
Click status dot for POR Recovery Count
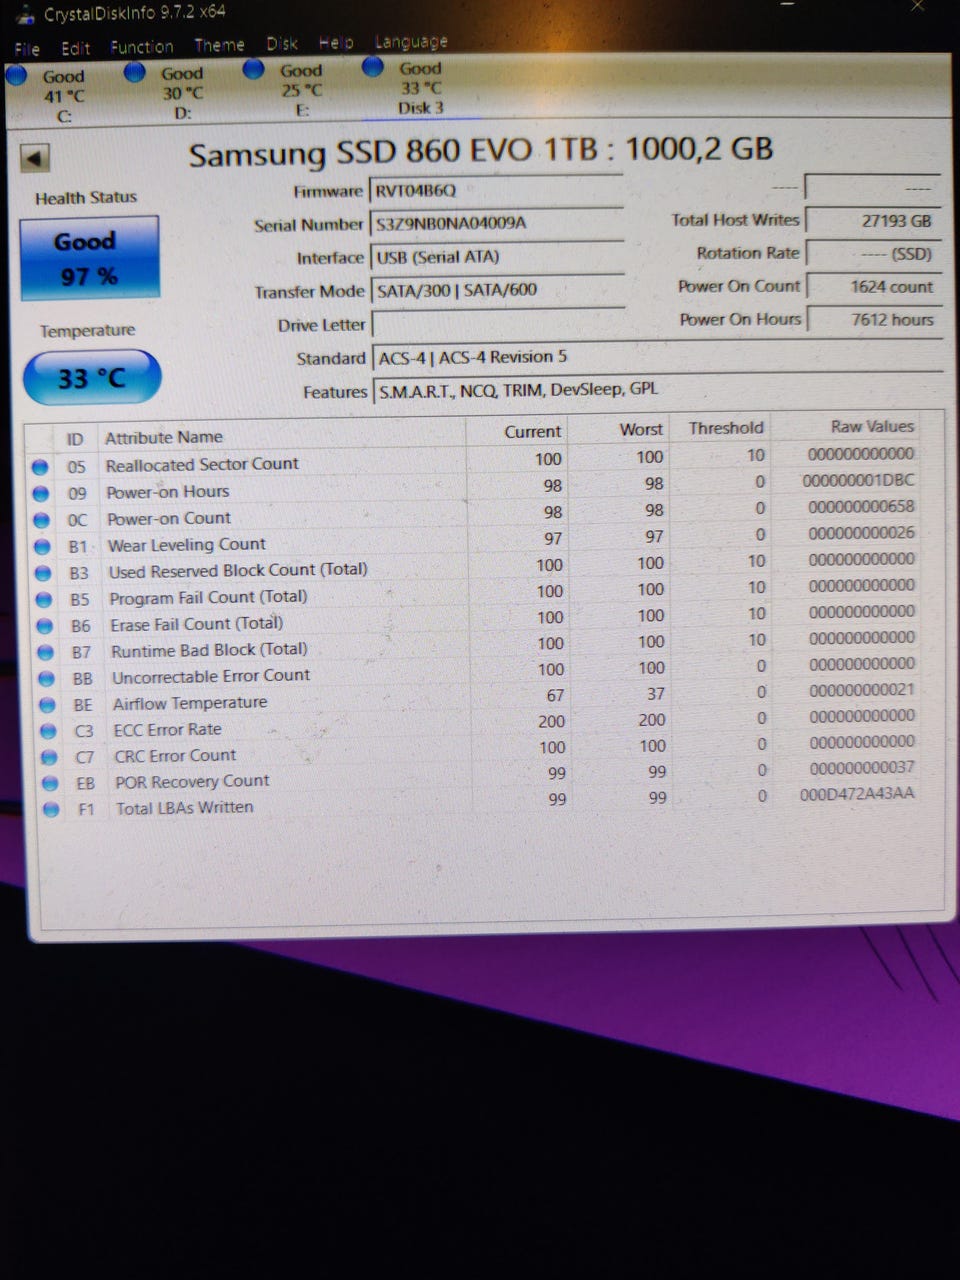point(51,784)
